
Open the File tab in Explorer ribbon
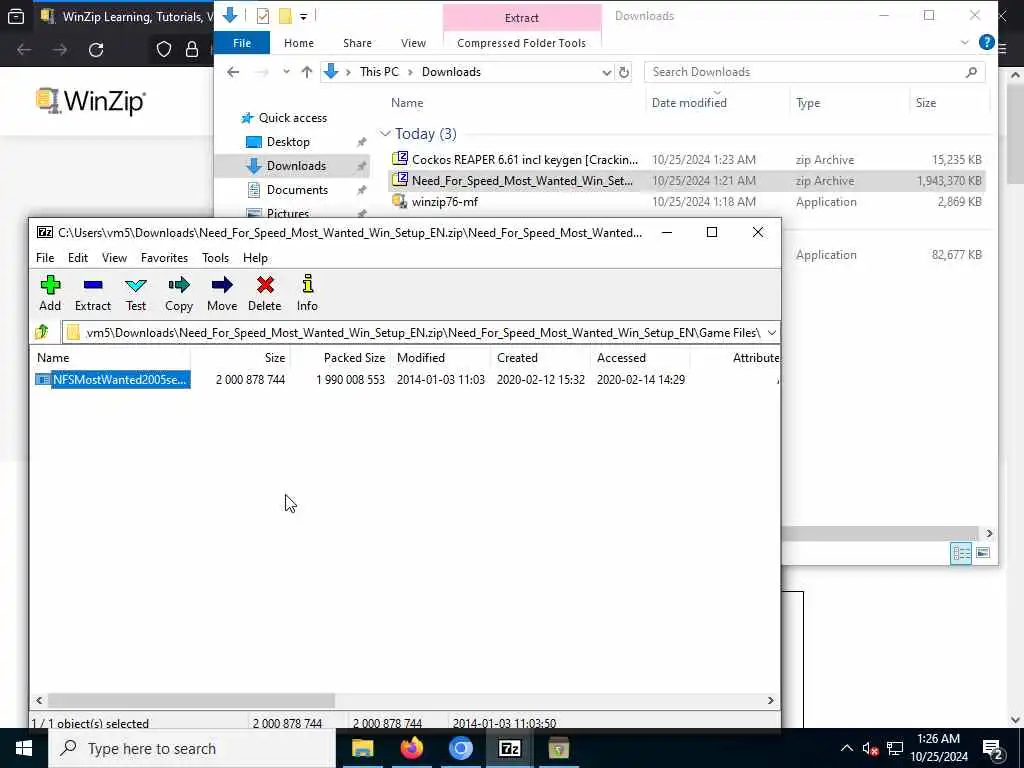coord(242,42)
